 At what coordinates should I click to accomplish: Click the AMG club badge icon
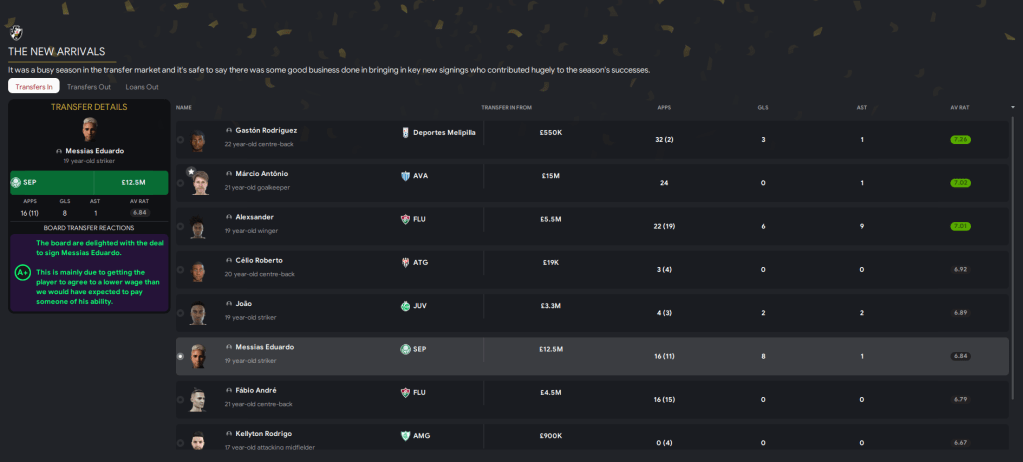[405, 435]
